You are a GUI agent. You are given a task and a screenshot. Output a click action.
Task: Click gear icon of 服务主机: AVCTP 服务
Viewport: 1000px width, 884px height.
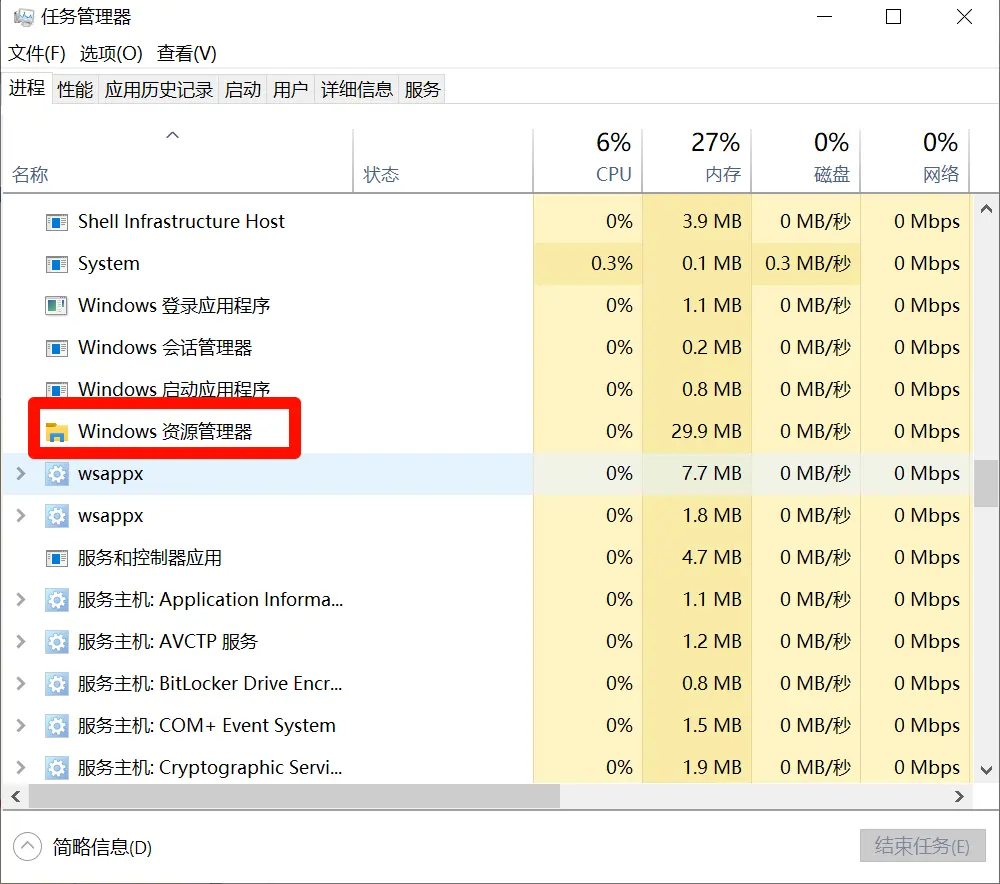tap(57, 642)
